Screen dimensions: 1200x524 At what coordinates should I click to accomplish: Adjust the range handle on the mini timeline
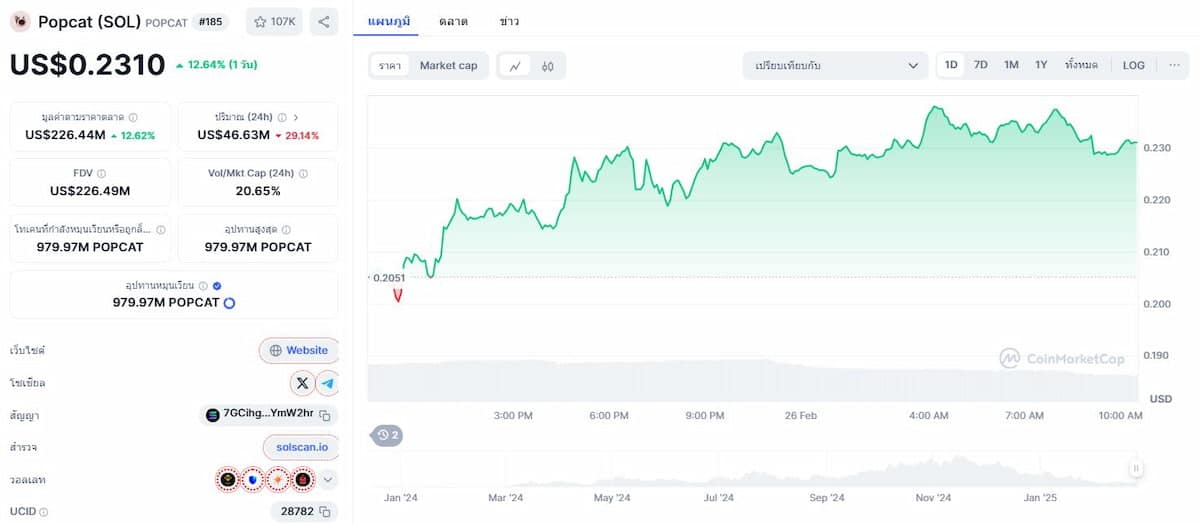pos(1136,468)
